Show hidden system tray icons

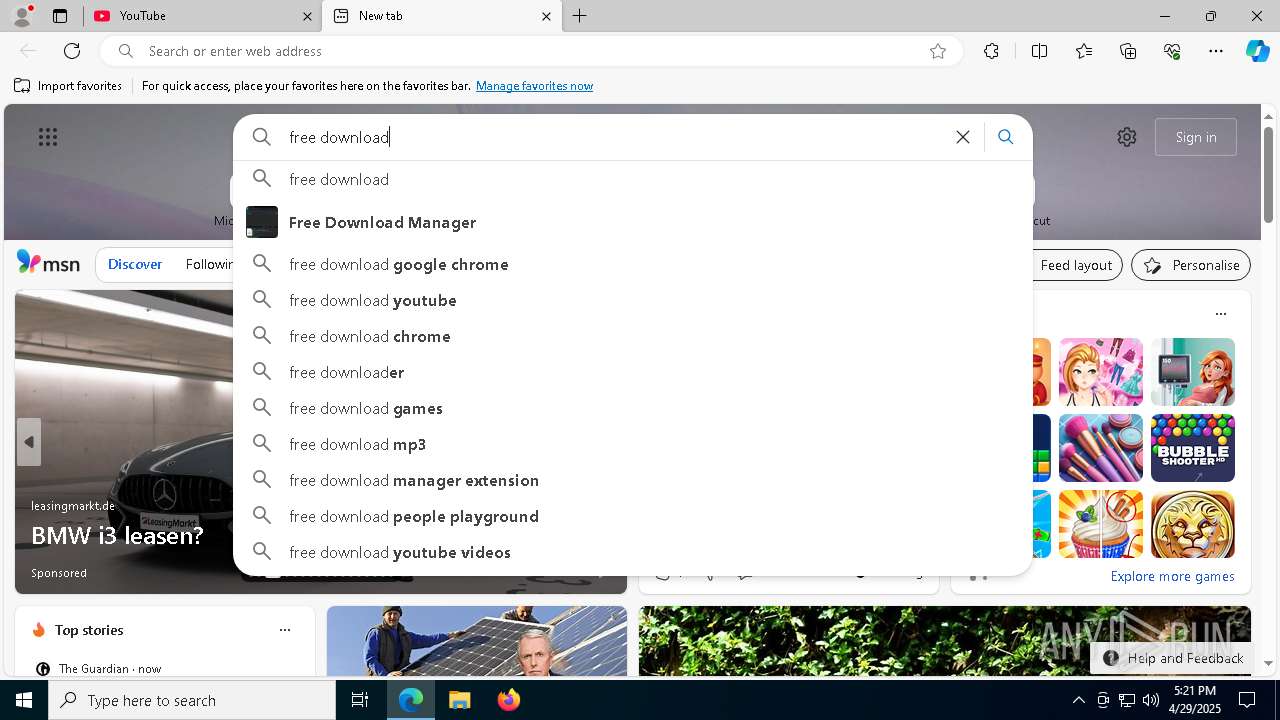[x=1078, y=700]
